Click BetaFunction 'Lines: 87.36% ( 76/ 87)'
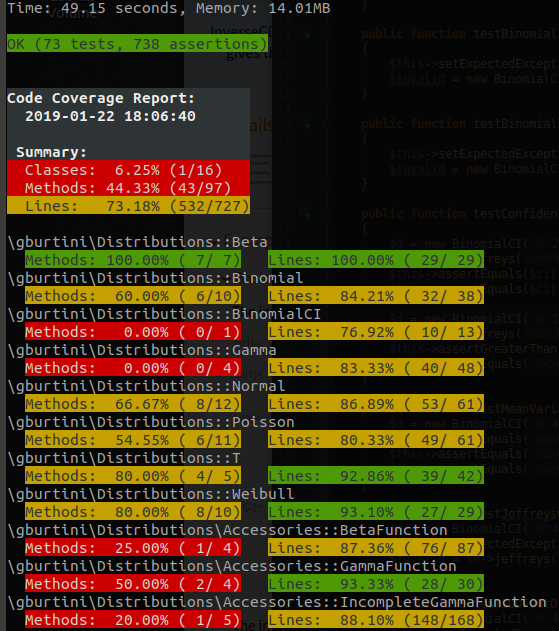 point(376,548)
